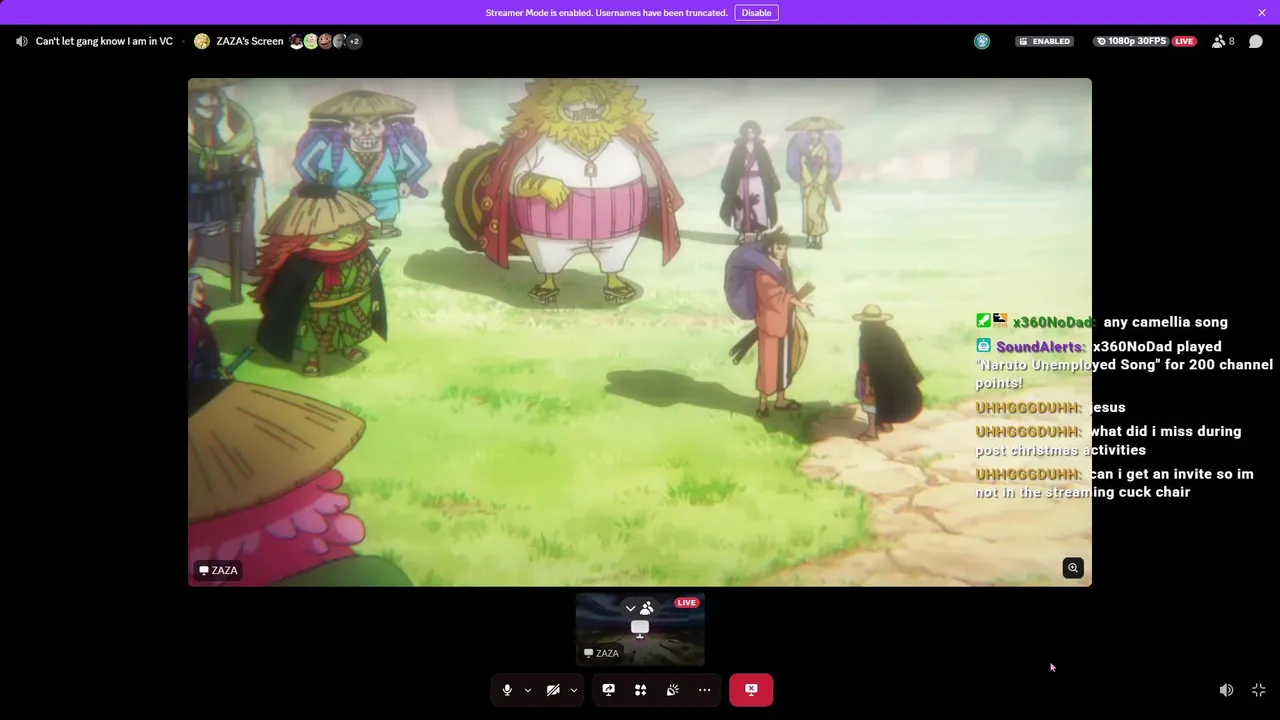
Task: Turn on the camera
Action: point(553,690)
